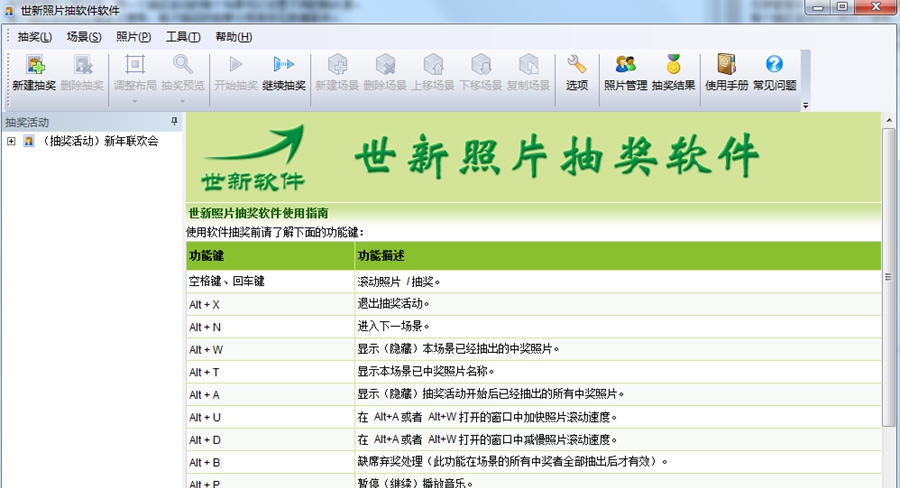Click the 复制场景 toolbar icon
Screen dimensions: 900x488
529,64
